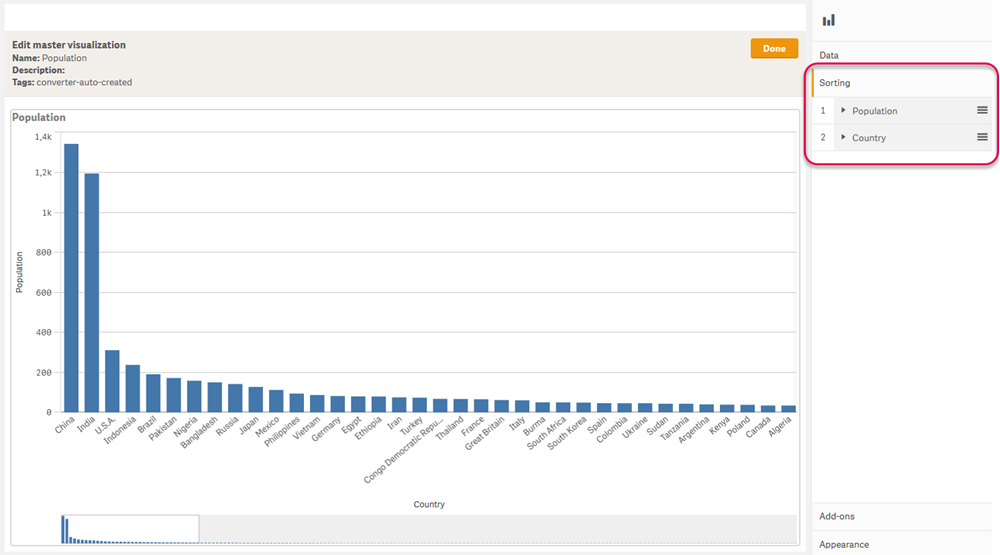Click the 'Algeria' axis label

pos(780,427)
